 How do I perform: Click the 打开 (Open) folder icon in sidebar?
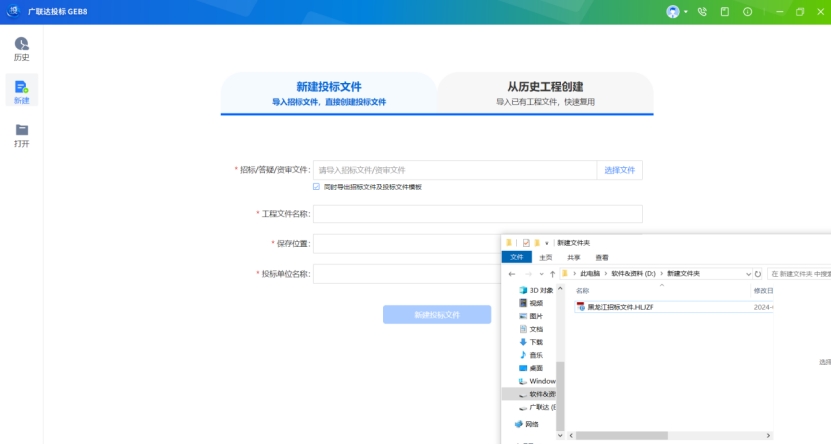click(x=21, y=134)
